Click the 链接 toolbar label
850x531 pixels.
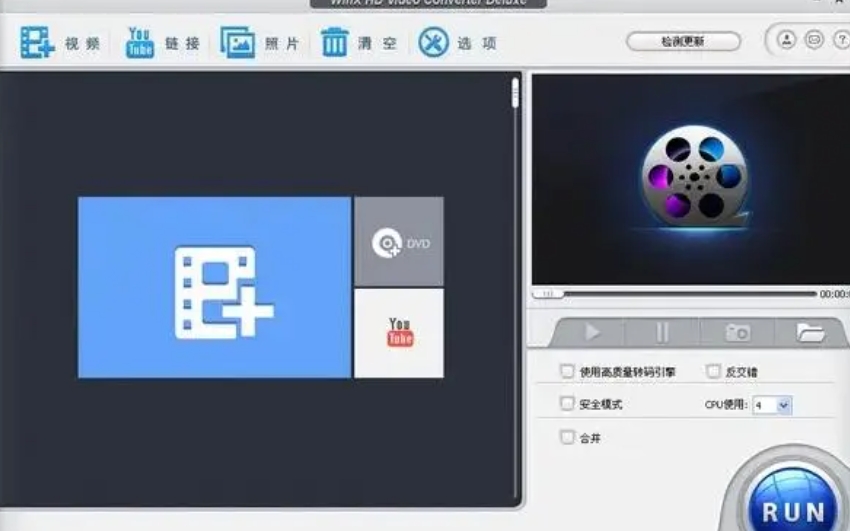[183, 43]
